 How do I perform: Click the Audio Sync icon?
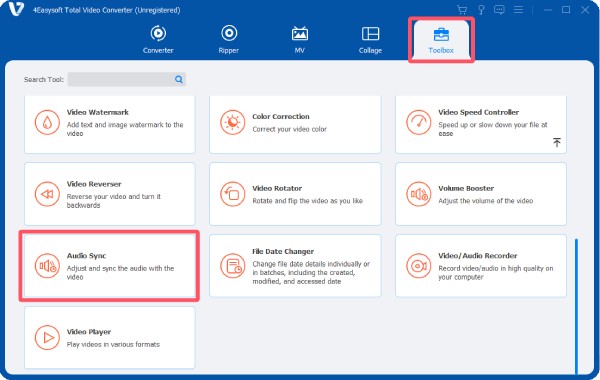coord(47,266)
